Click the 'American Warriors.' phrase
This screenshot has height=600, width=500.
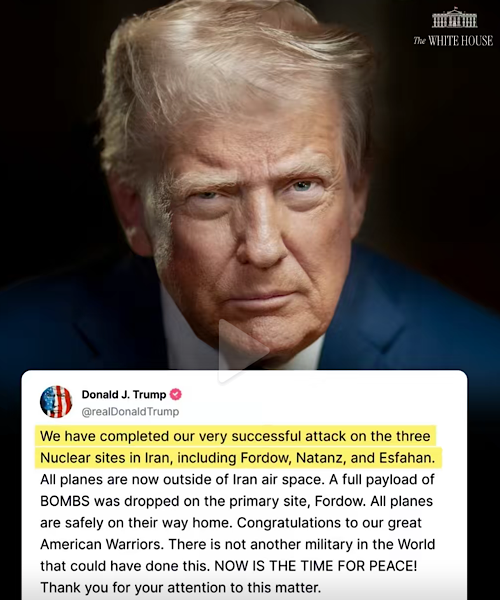pyautogui.click(x=102, y=544)
